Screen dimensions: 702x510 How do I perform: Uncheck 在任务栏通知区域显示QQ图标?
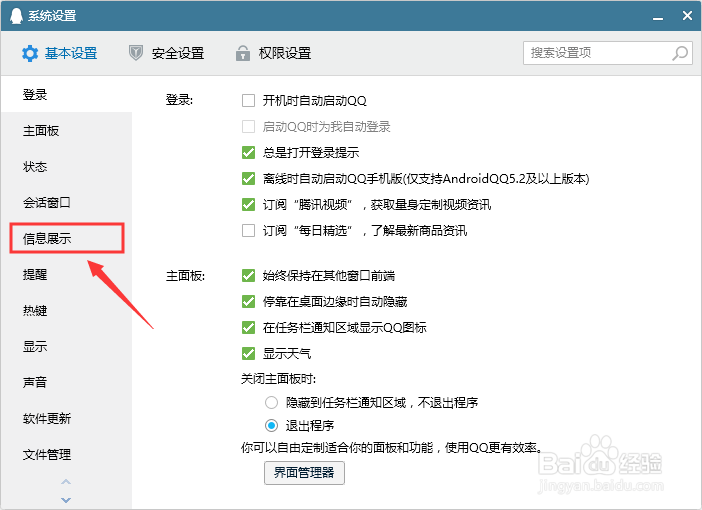248,327
